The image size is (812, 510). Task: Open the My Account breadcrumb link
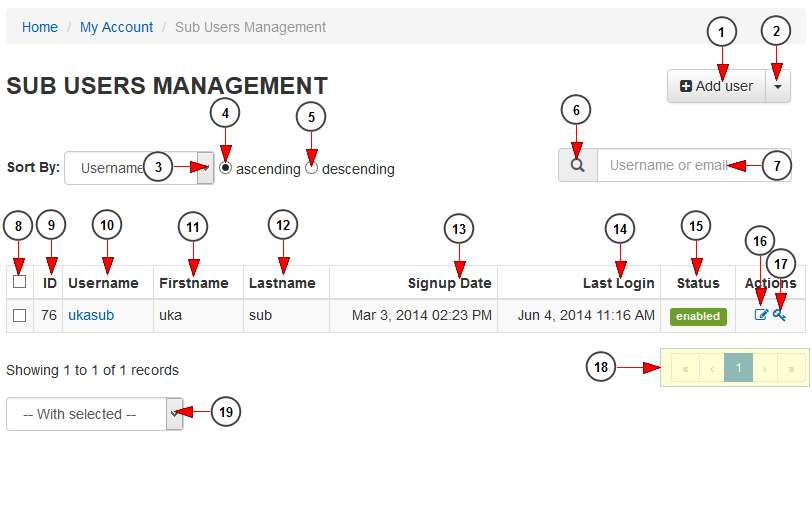coord(117,27)
